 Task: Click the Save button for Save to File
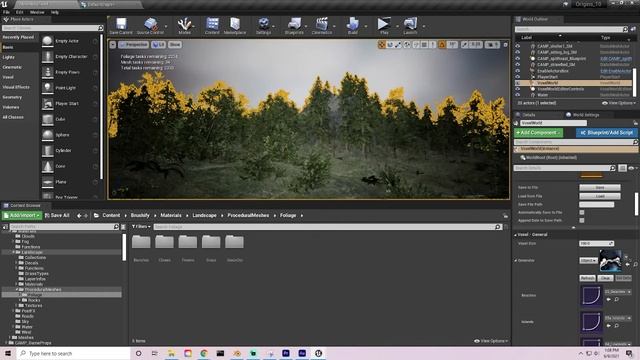click(600, 187)
